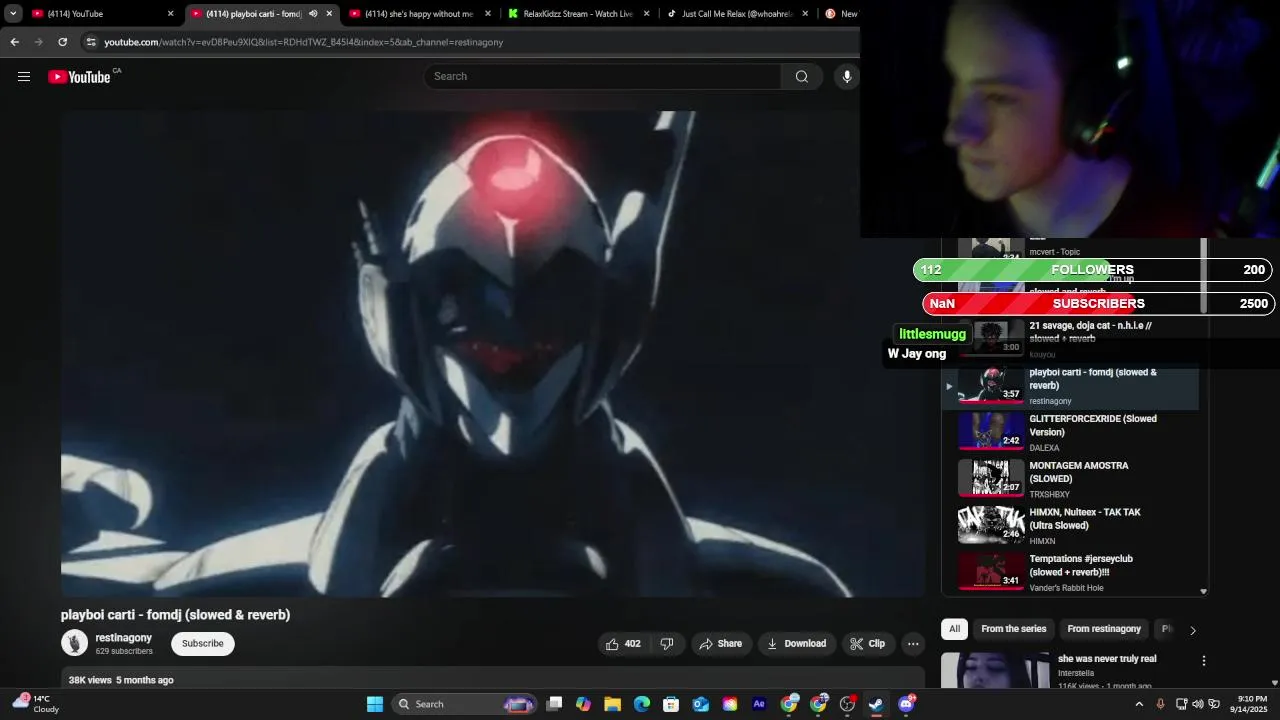Select 'From the series' chip
The height and width of the screenshot is (720, 1280).
(1013, 629)
